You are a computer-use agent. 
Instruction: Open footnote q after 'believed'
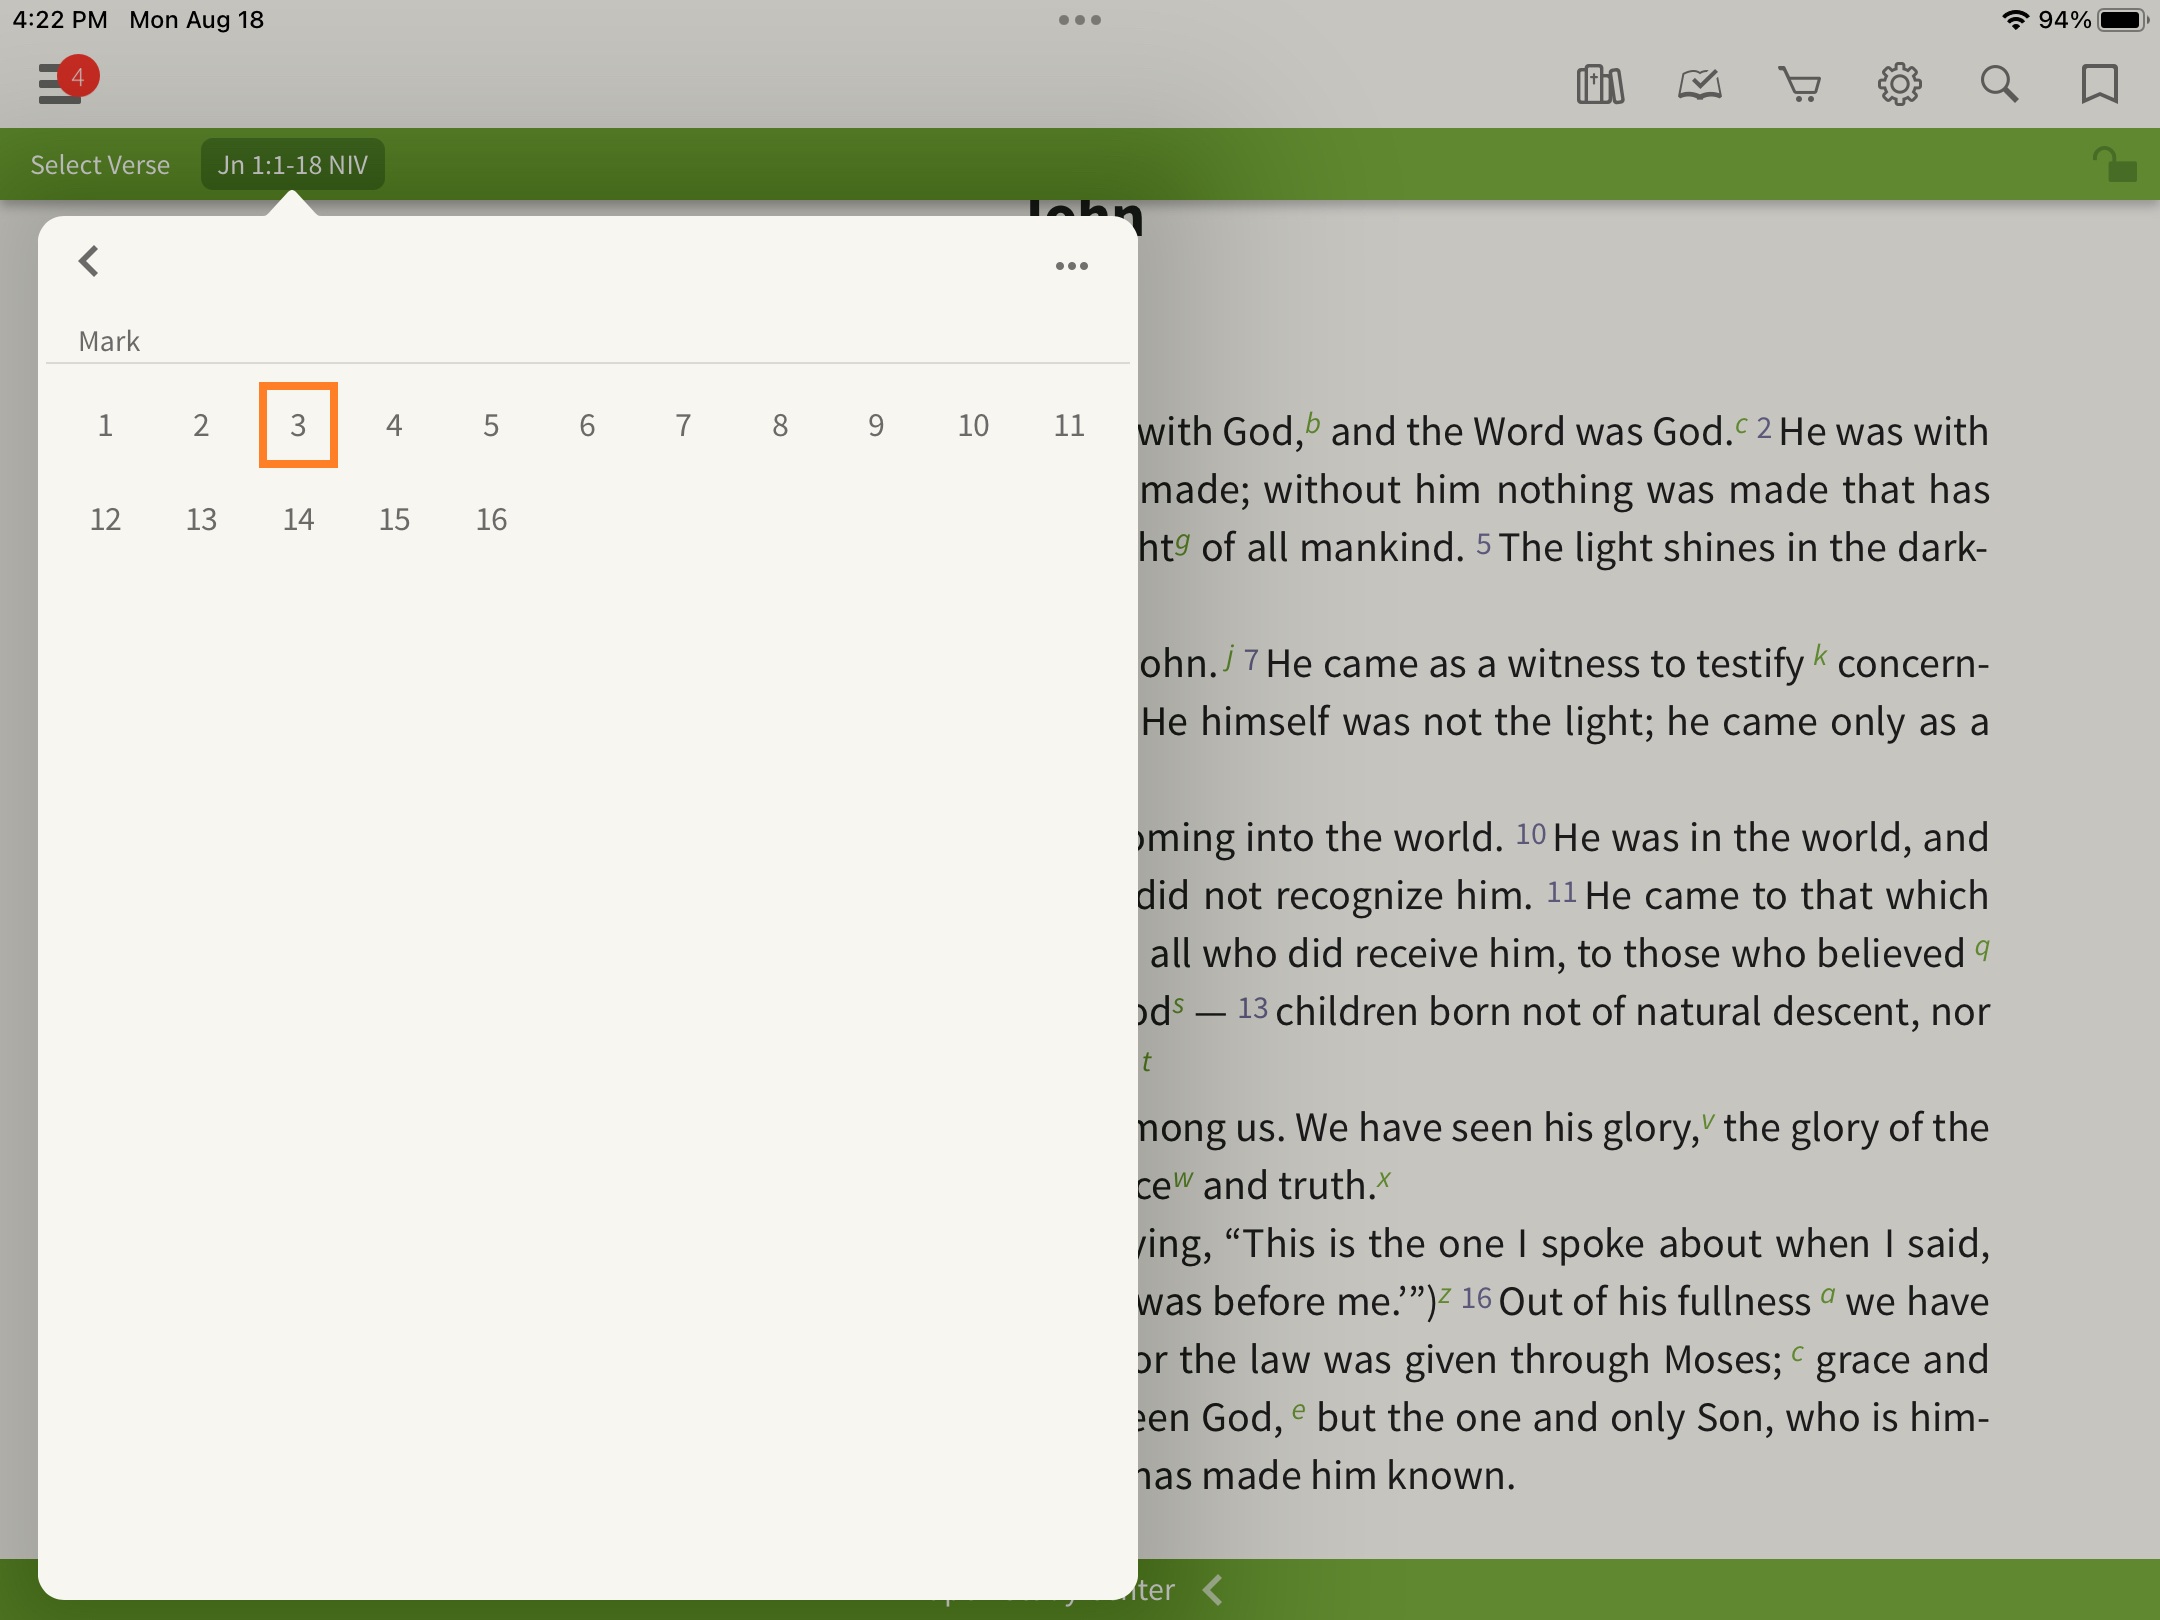[1982, 948]
